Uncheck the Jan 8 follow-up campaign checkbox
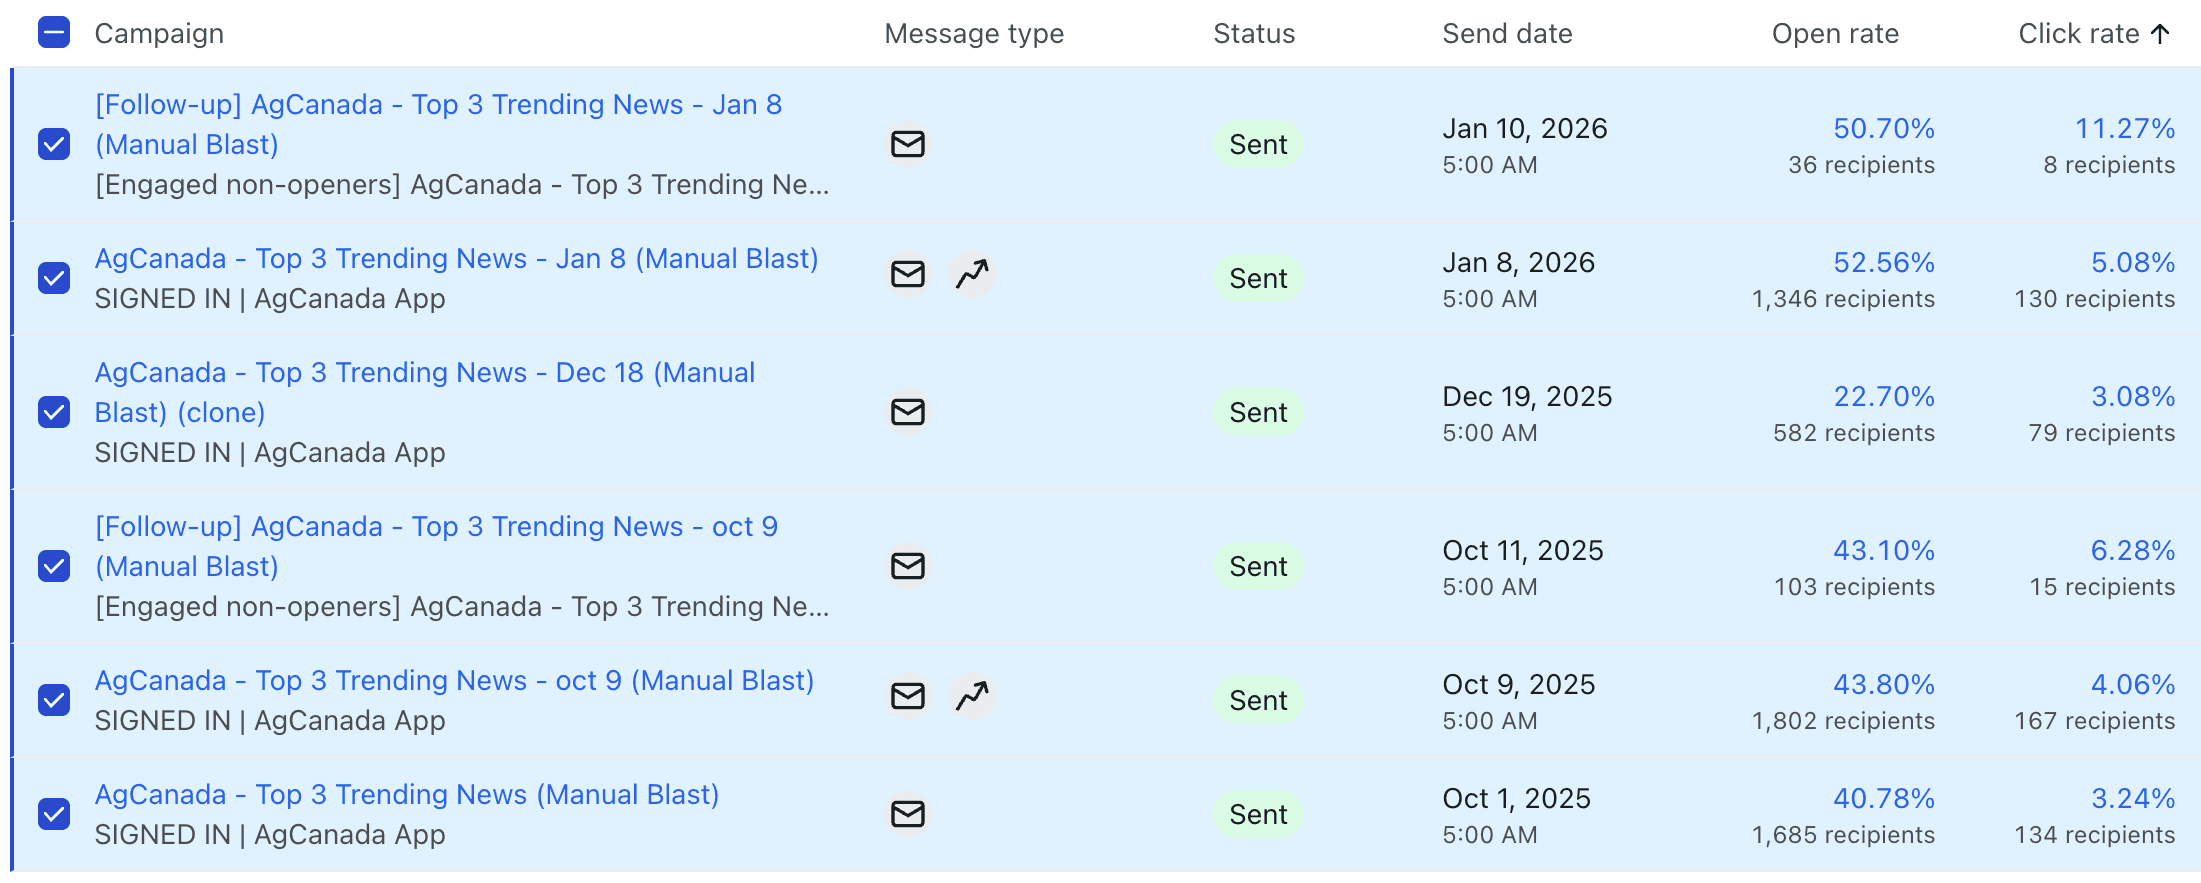Viewport: 2201px width, 883px height. pos(55,144)
